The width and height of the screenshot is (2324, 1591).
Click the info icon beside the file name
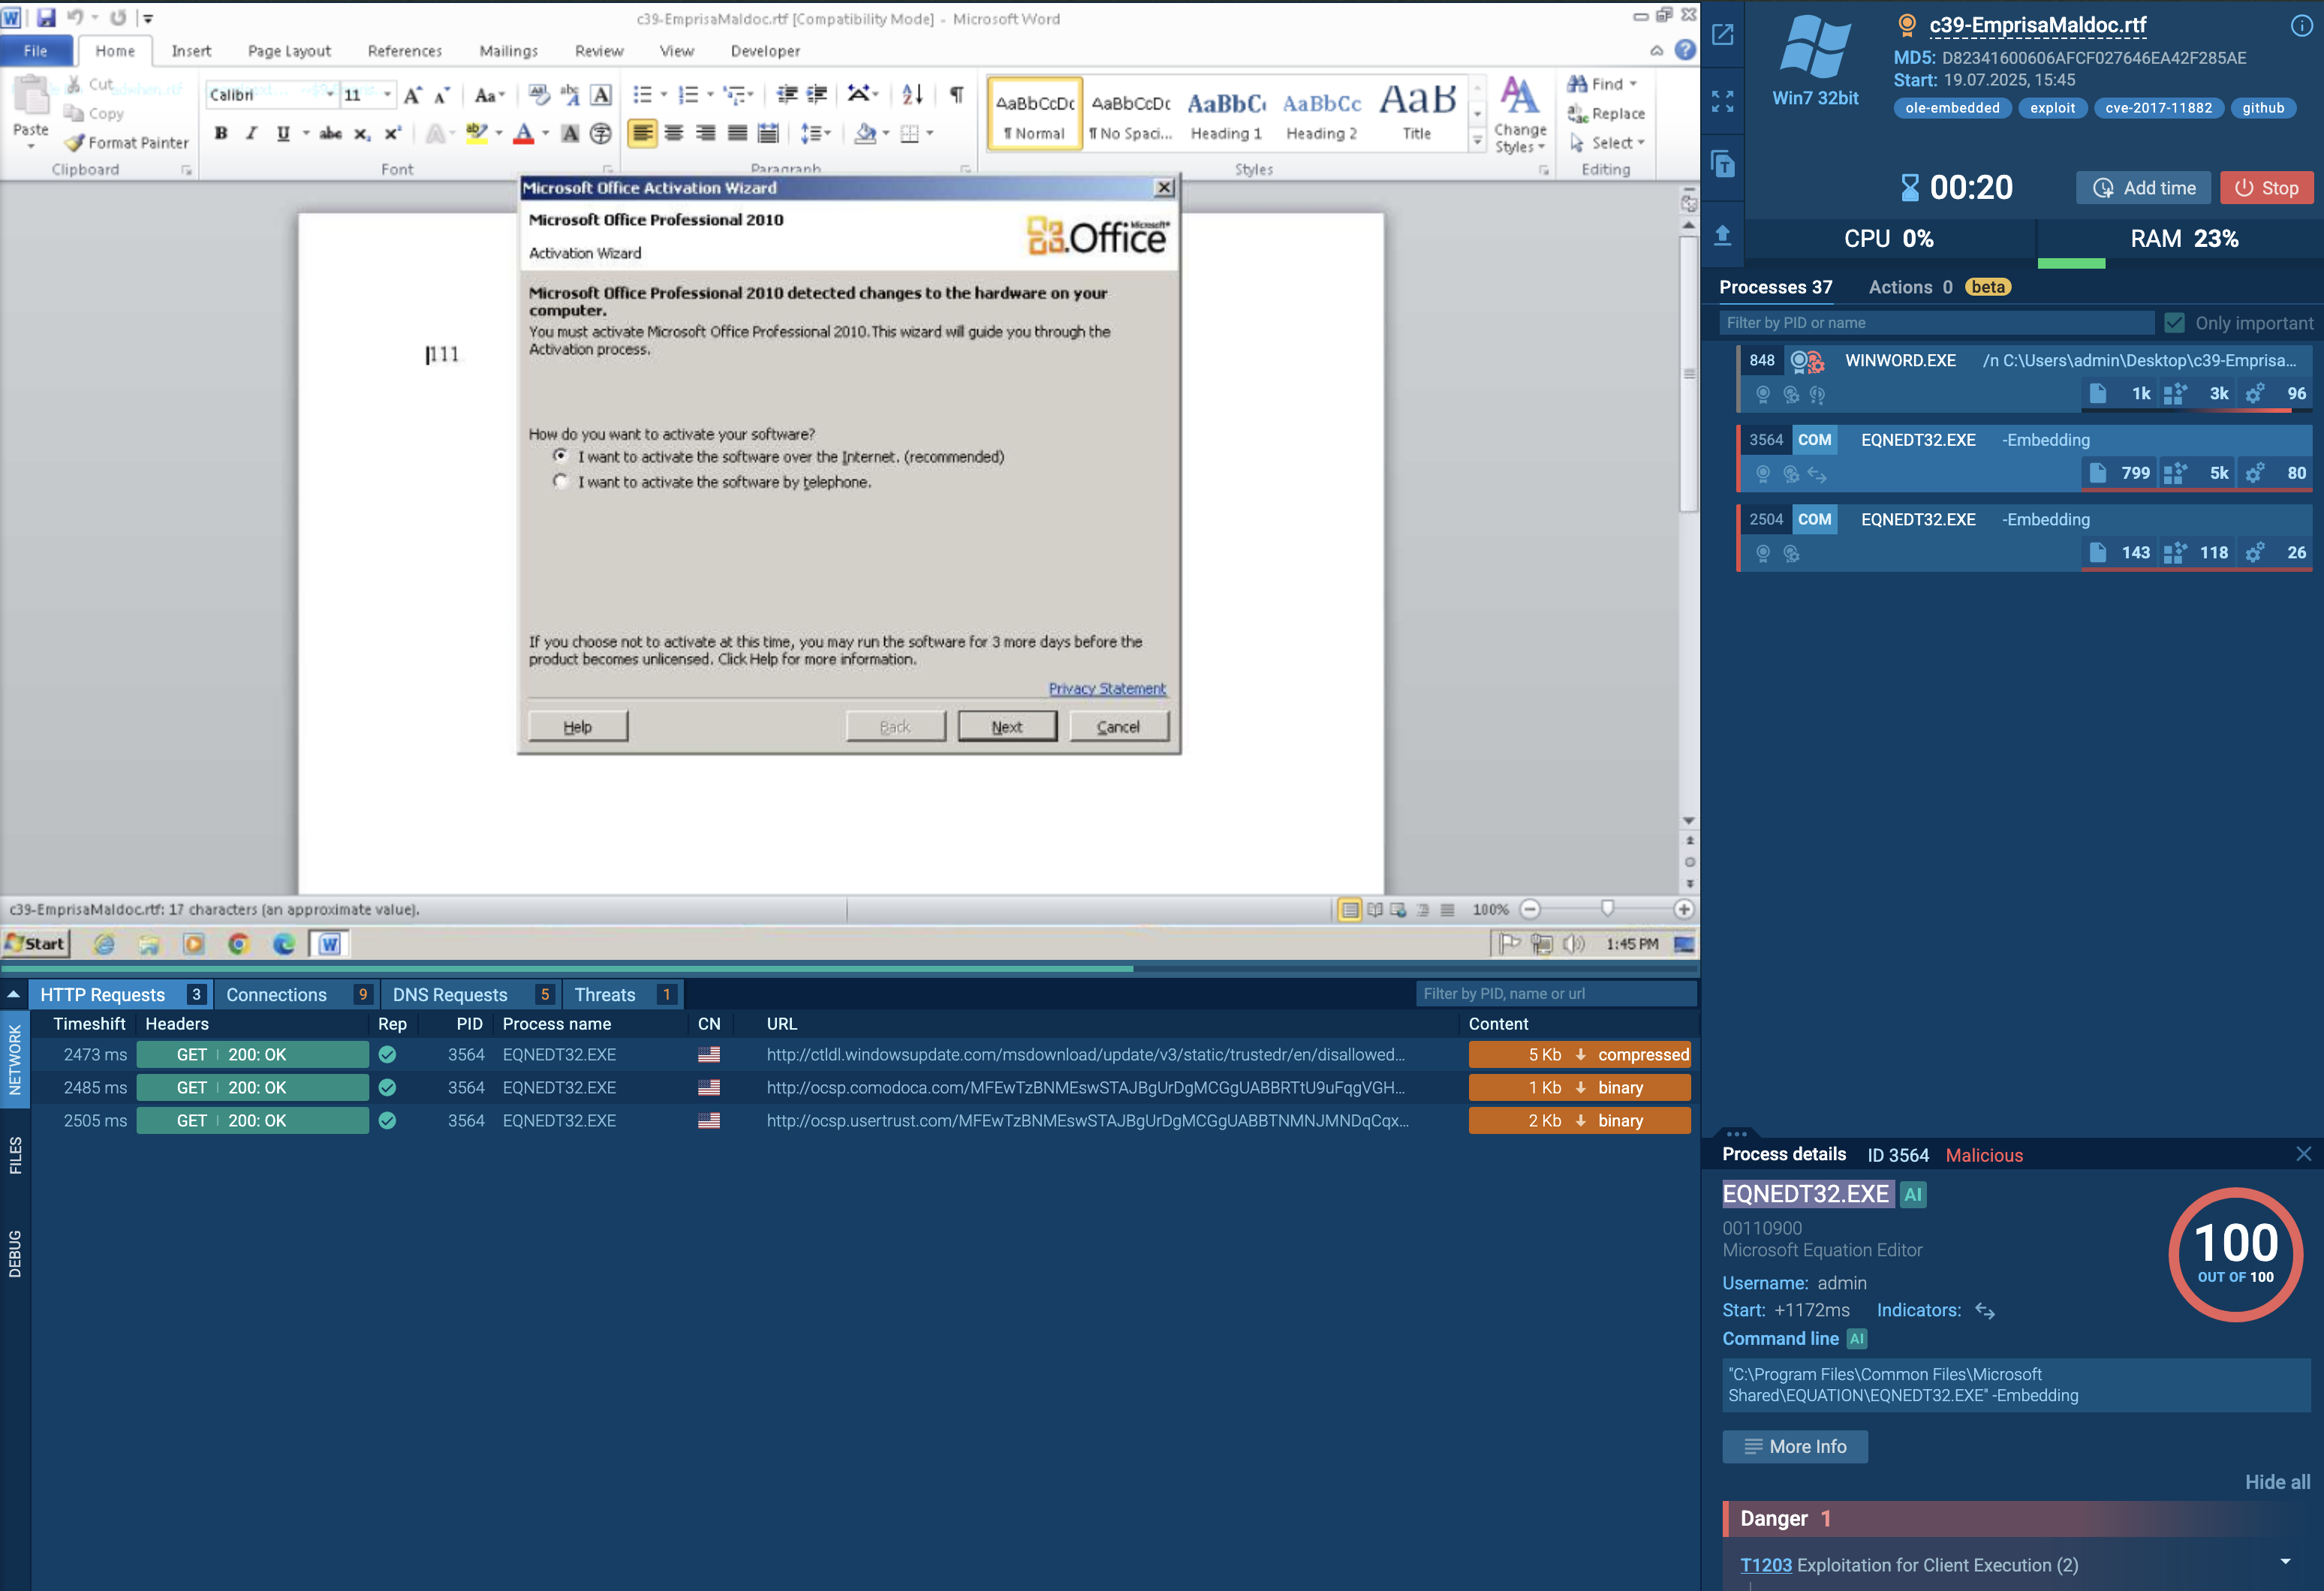pos(2300,27)
